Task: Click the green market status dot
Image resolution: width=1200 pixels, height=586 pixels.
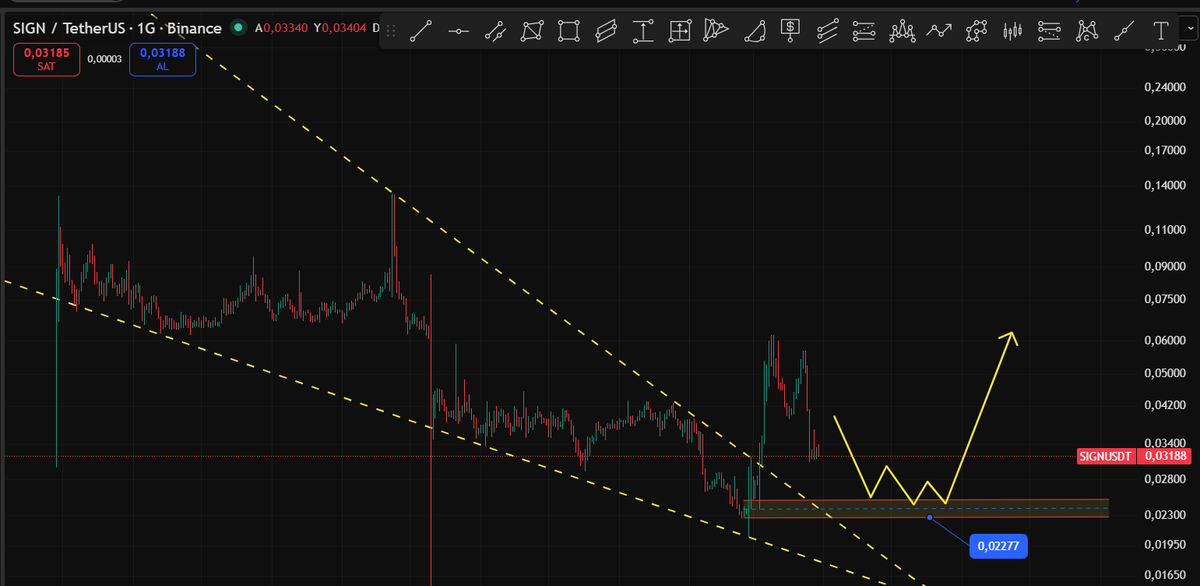Action: (240, 28)
